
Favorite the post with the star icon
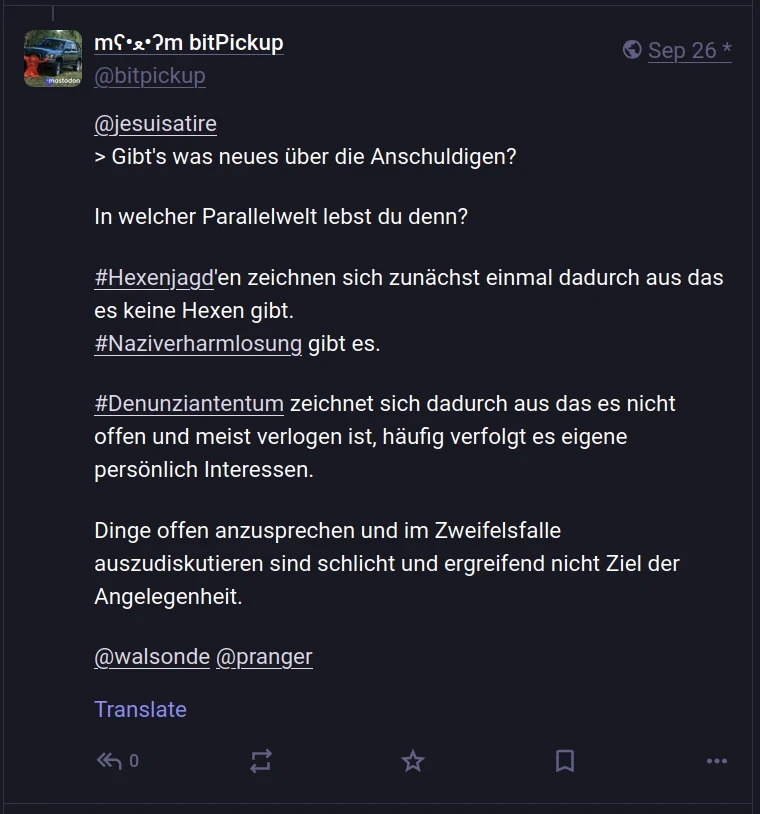412,761
